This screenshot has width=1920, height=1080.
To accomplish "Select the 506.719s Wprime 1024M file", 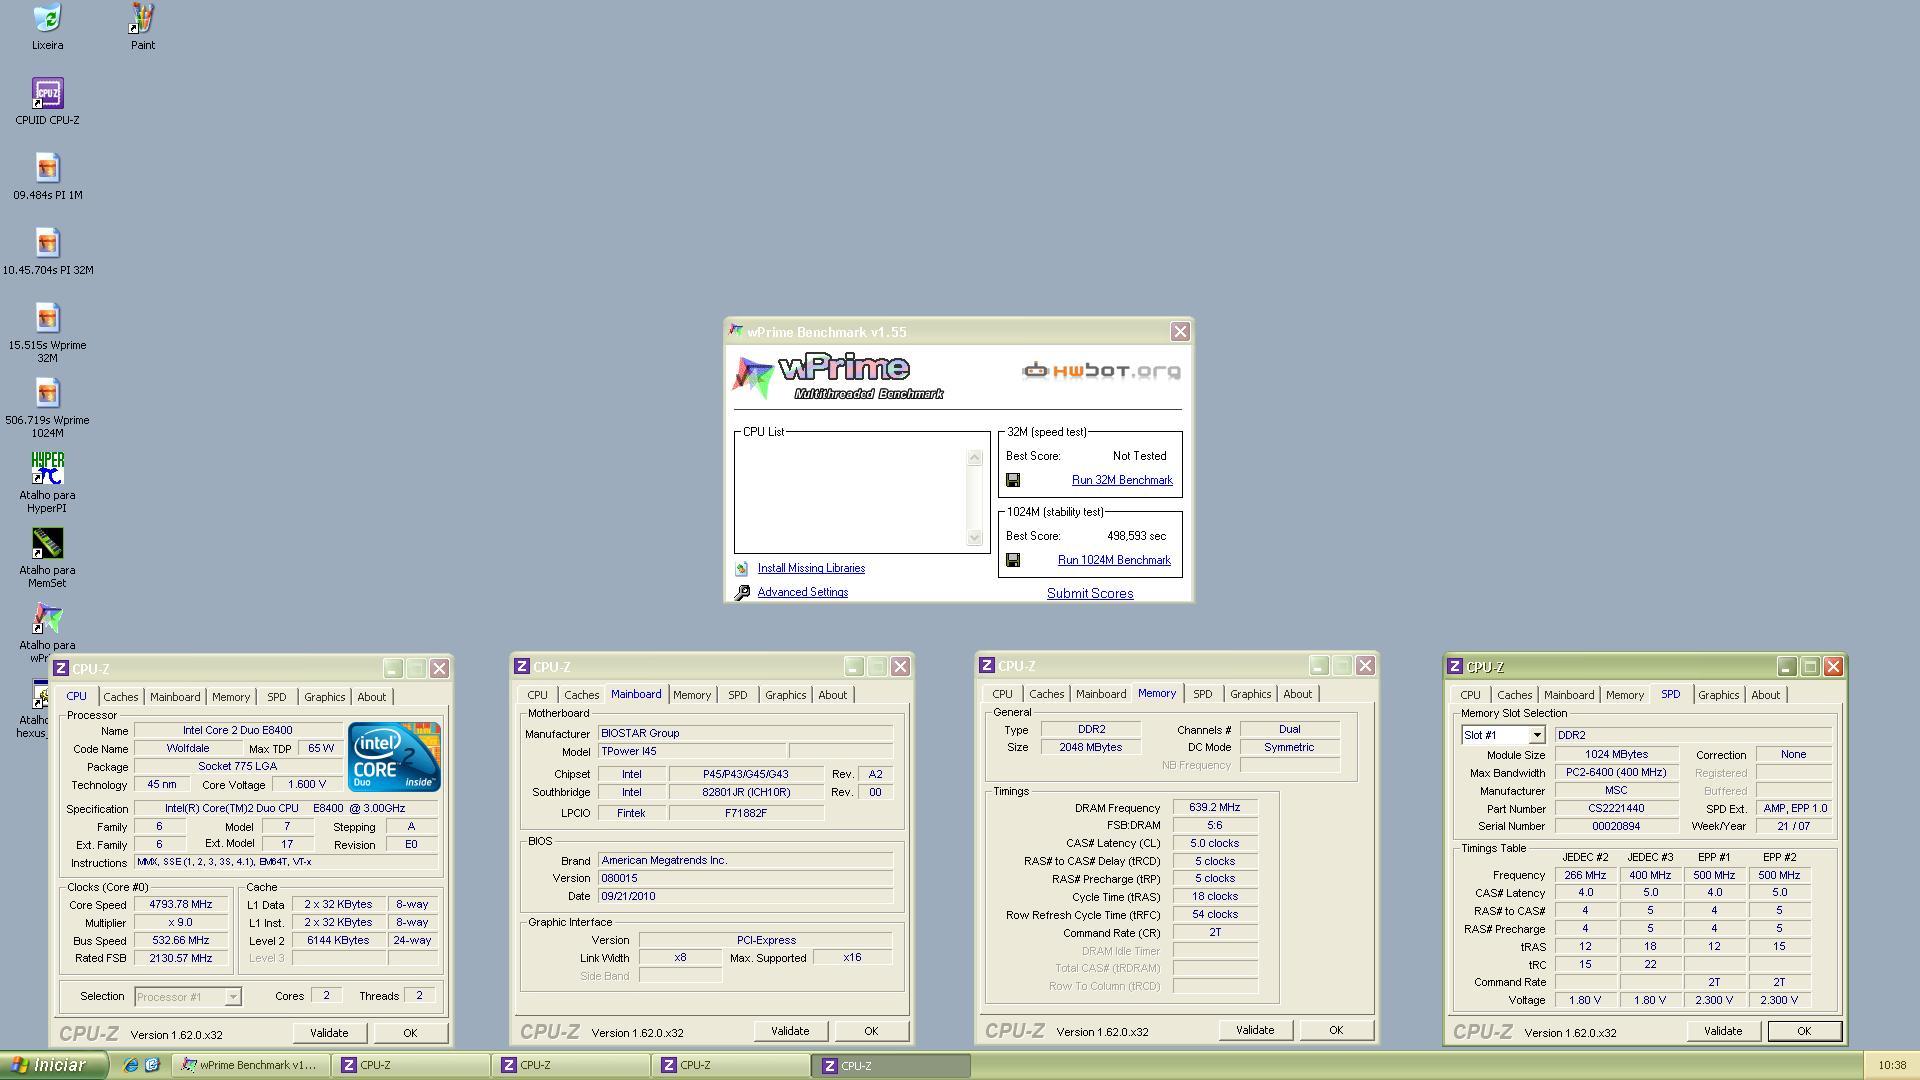I will click(47, 393).
